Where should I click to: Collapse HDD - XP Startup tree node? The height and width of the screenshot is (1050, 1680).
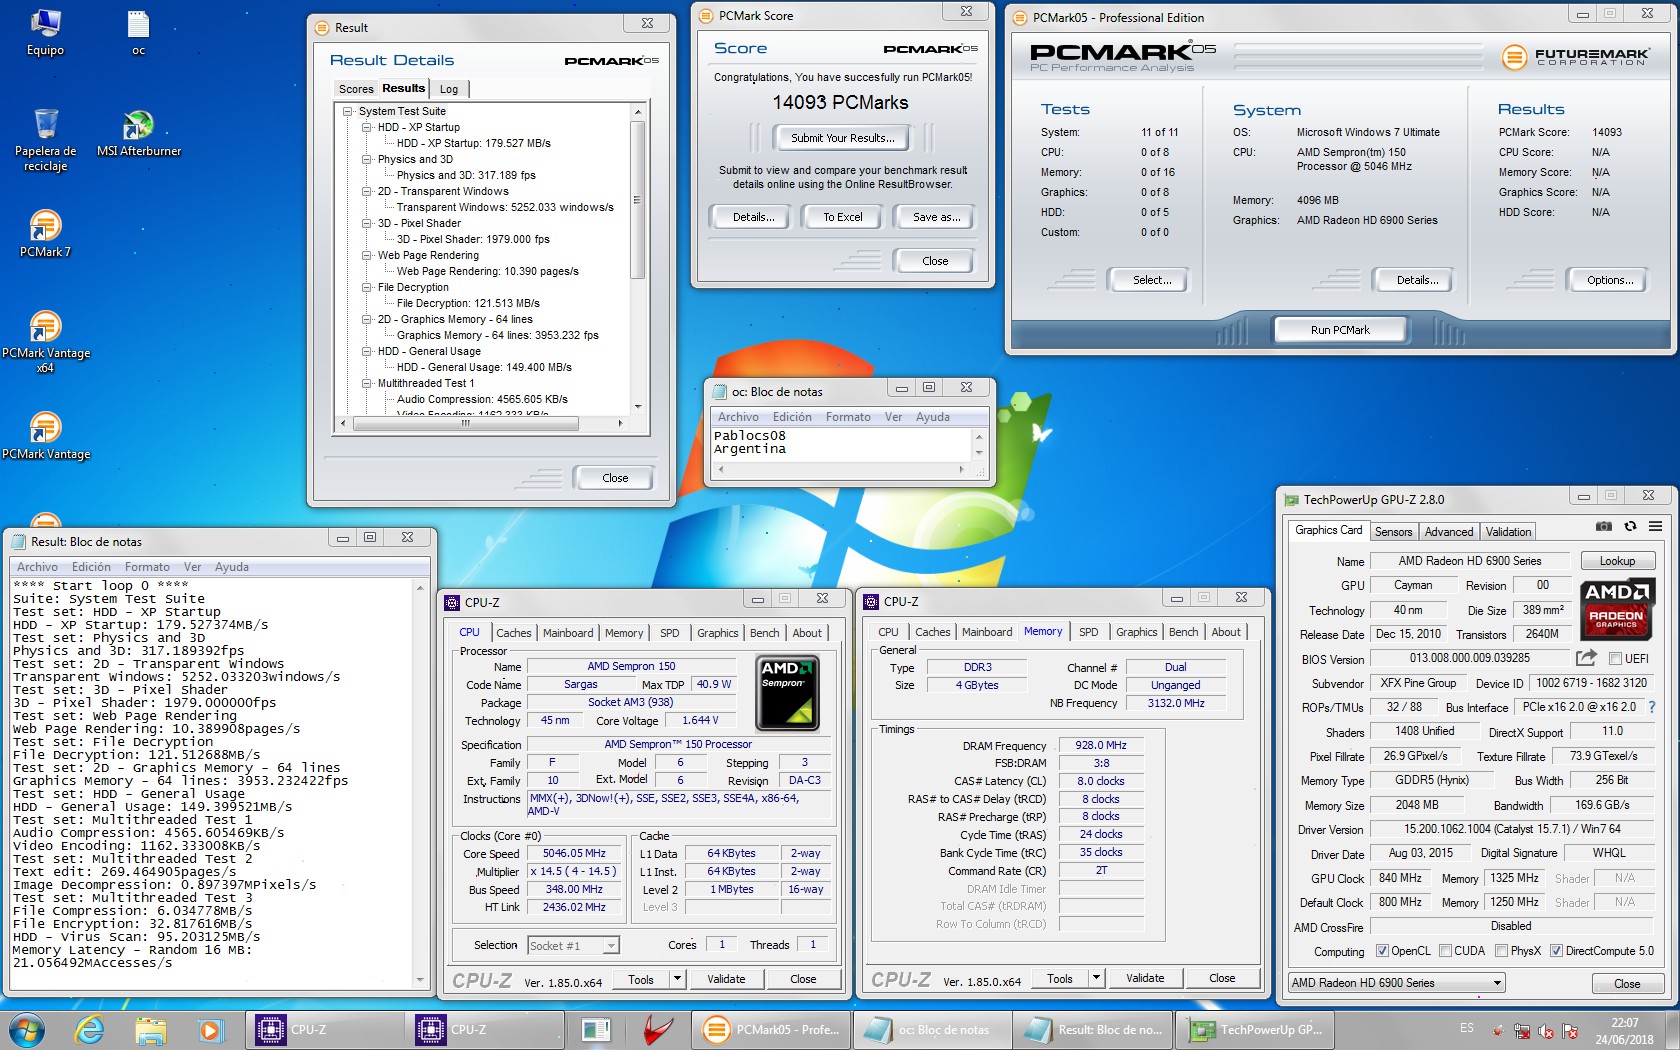pyautogui.click(x=367, y=127)
